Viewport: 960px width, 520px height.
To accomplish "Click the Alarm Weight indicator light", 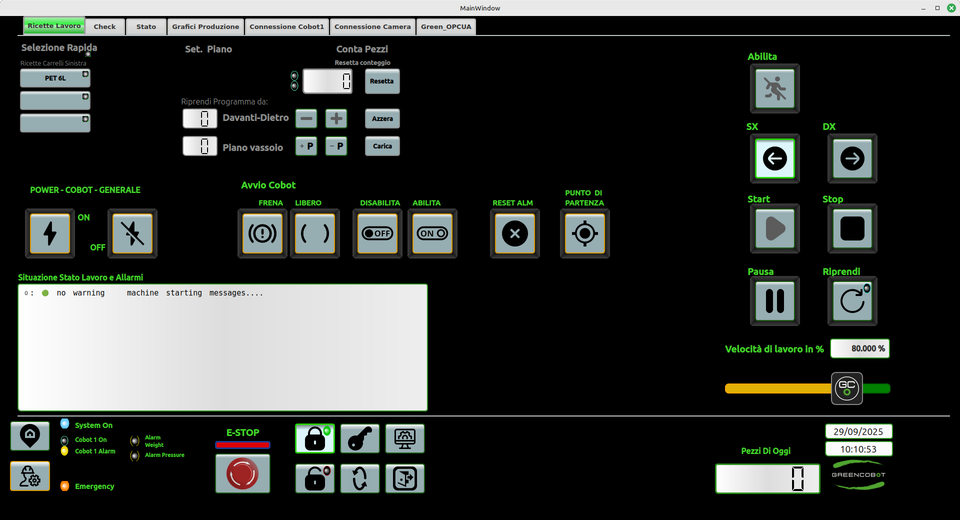I will pyautogui.click(x=135, y=440).
